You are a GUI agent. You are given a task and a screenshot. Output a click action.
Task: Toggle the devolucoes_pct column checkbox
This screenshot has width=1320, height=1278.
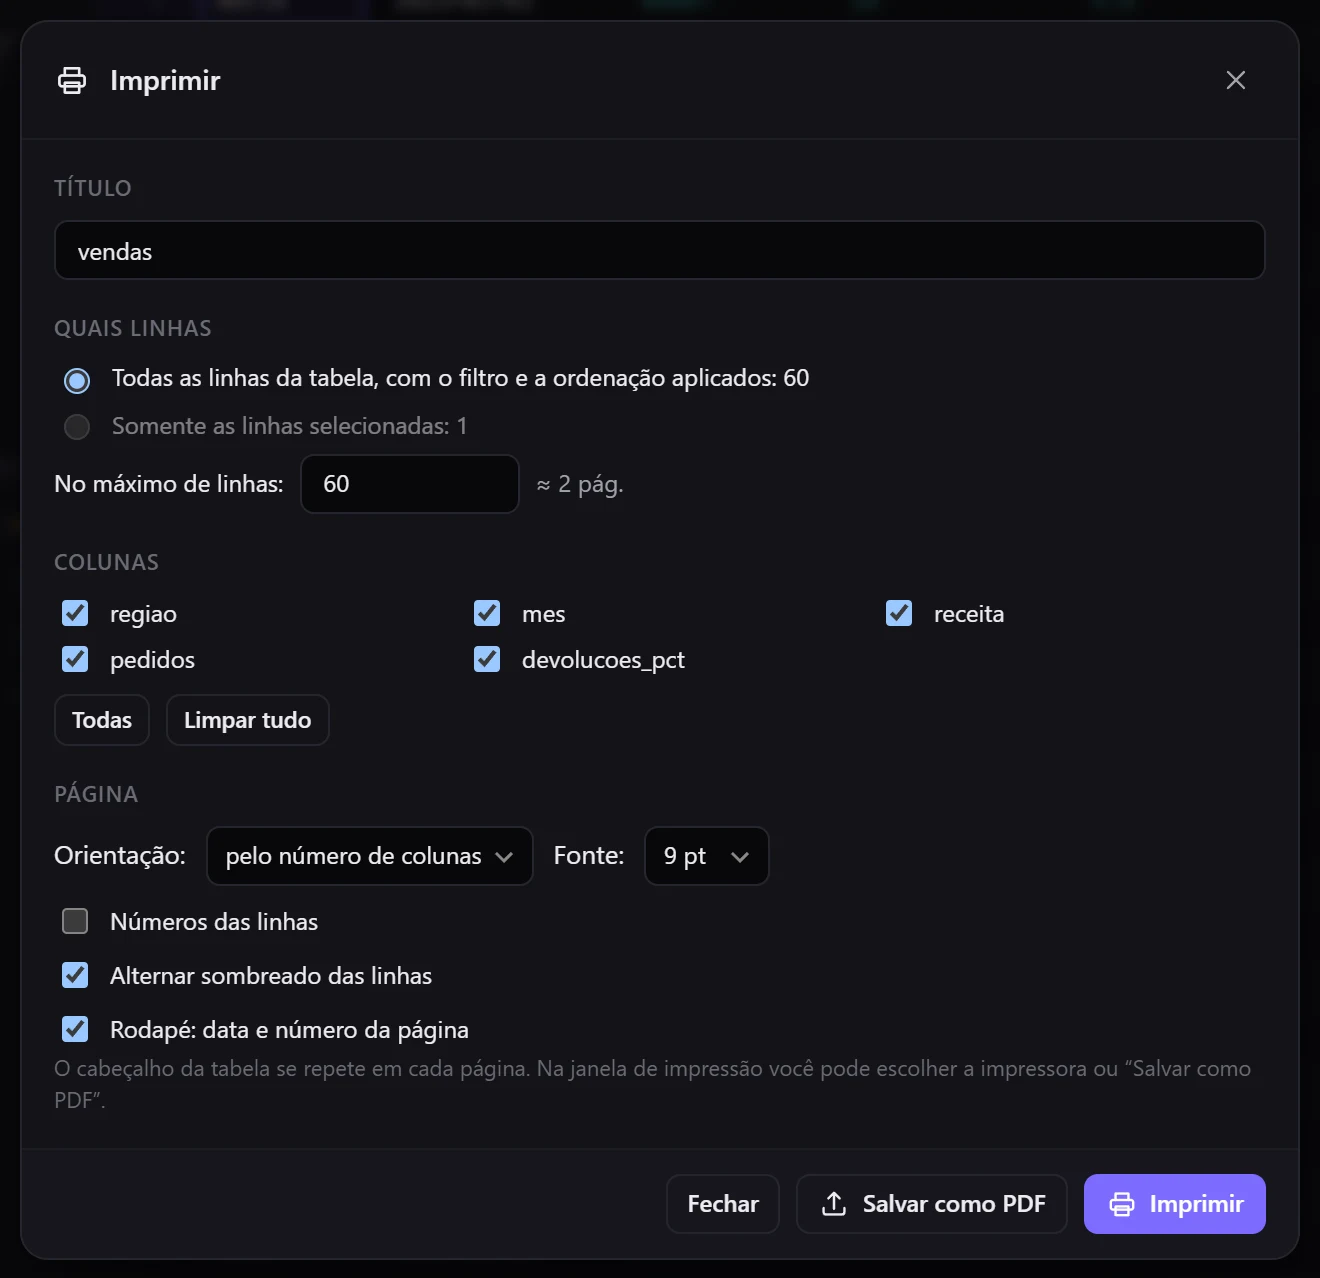tap(487, 659)
